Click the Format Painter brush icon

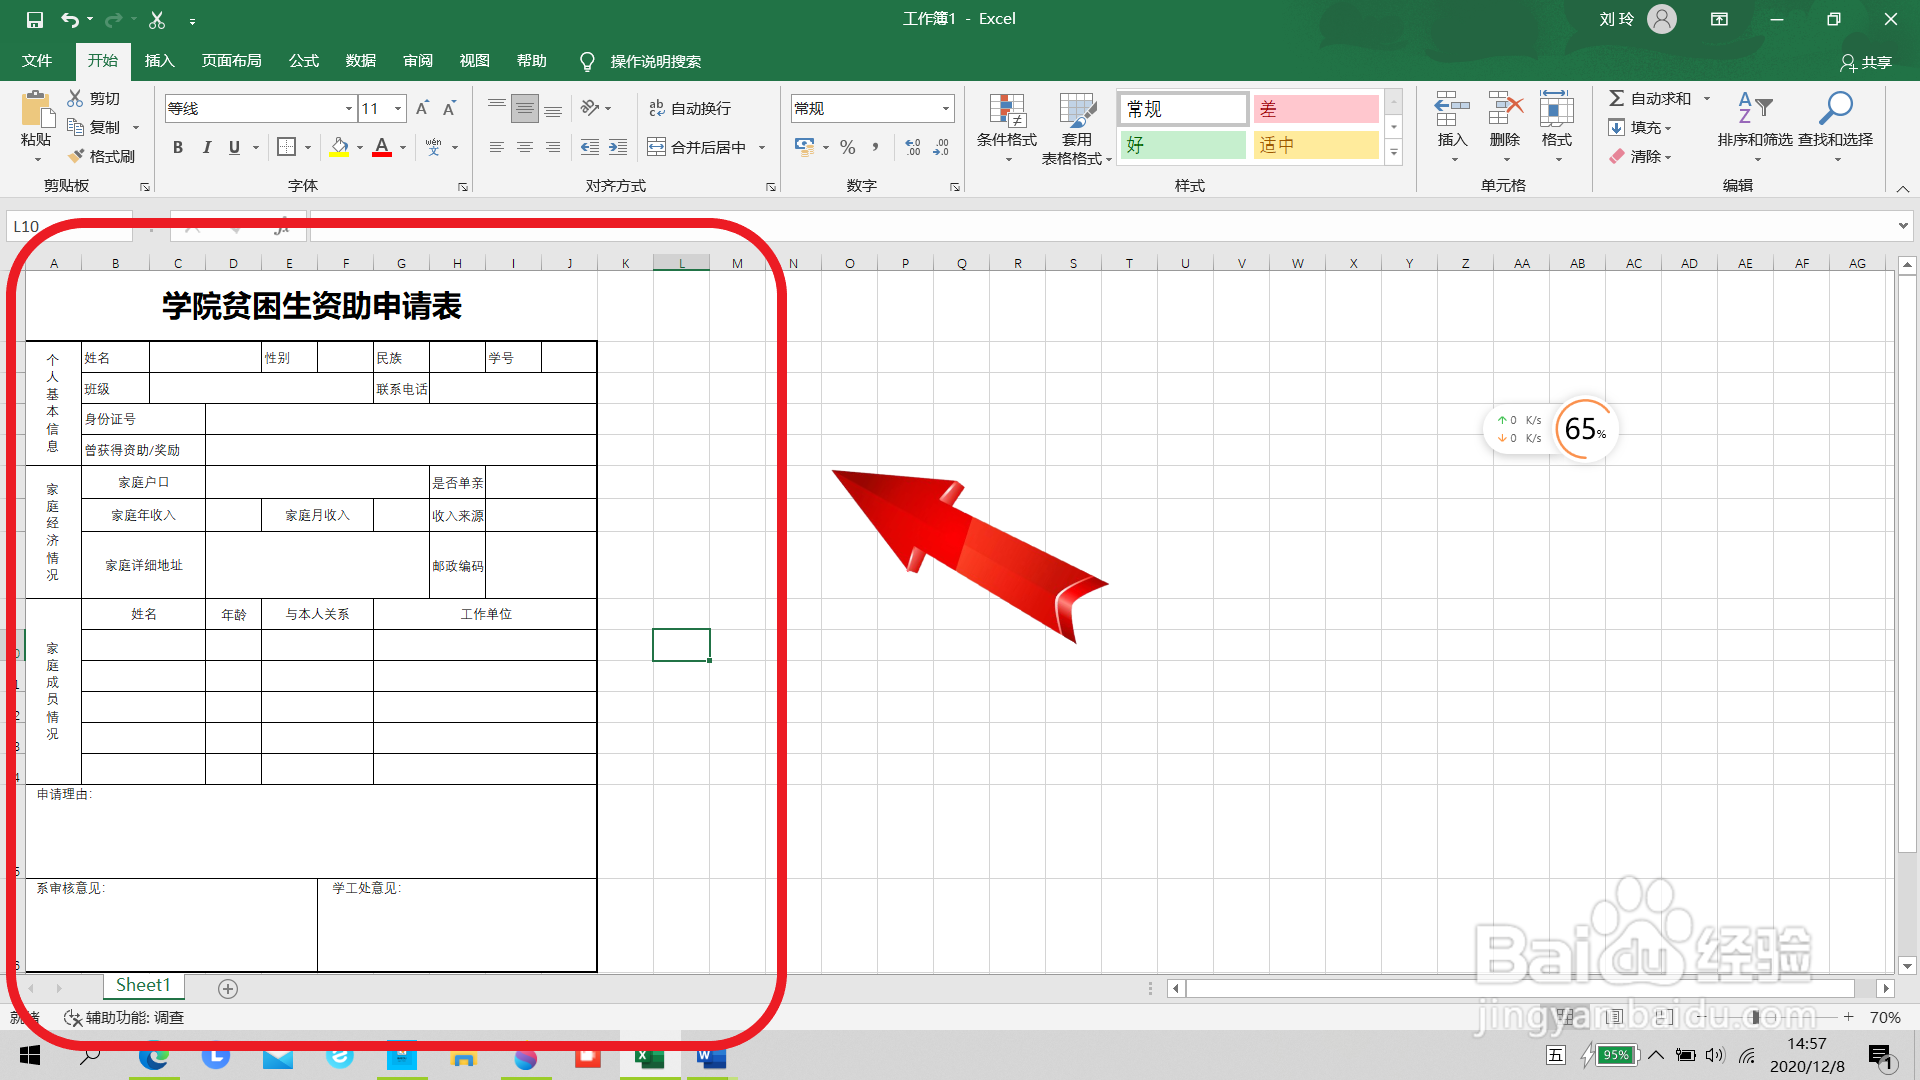point(77,156)
